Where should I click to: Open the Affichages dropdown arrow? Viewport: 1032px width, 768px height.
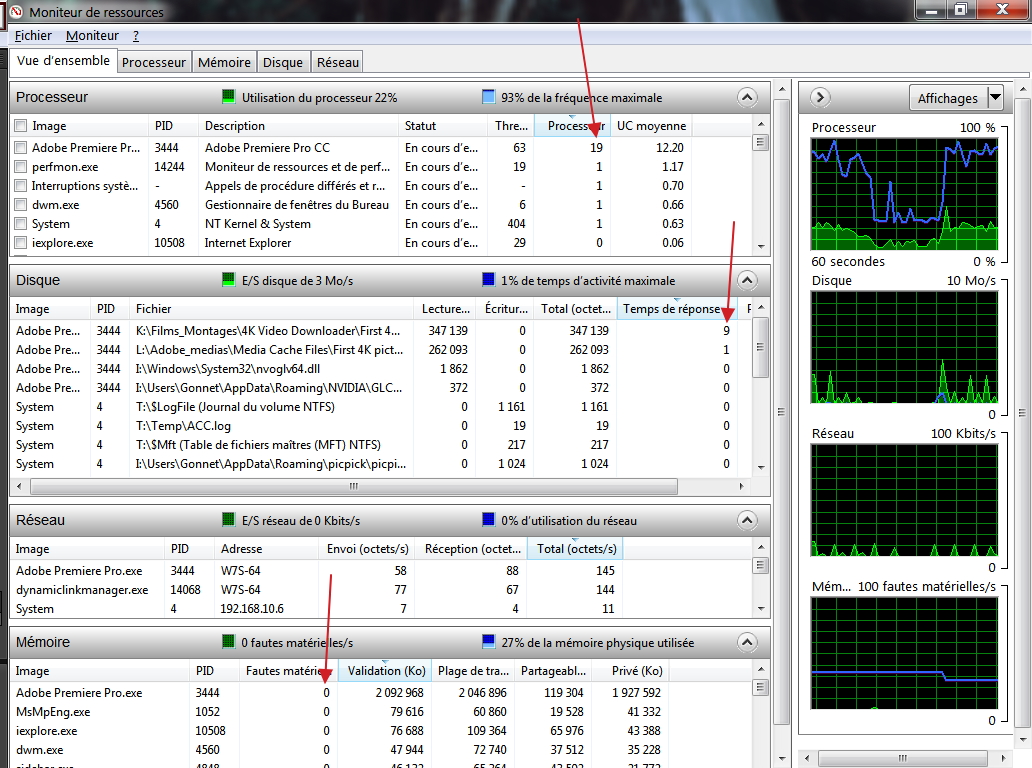(995, 97)
